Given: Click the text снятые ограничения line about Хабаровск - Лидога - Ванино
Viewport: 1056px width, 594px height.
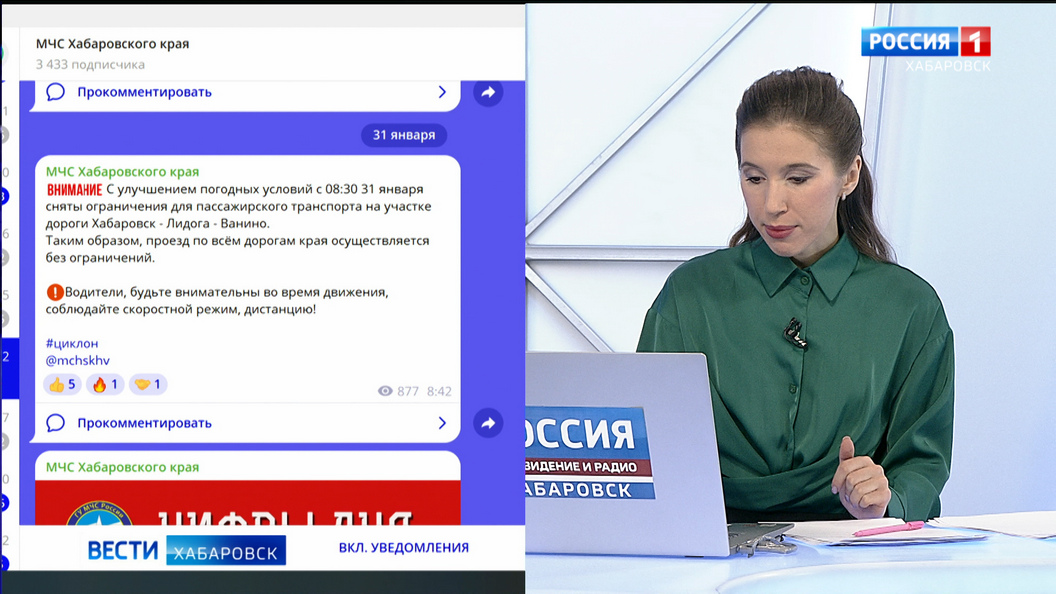Looking at the screenshot, I should 238,215.
